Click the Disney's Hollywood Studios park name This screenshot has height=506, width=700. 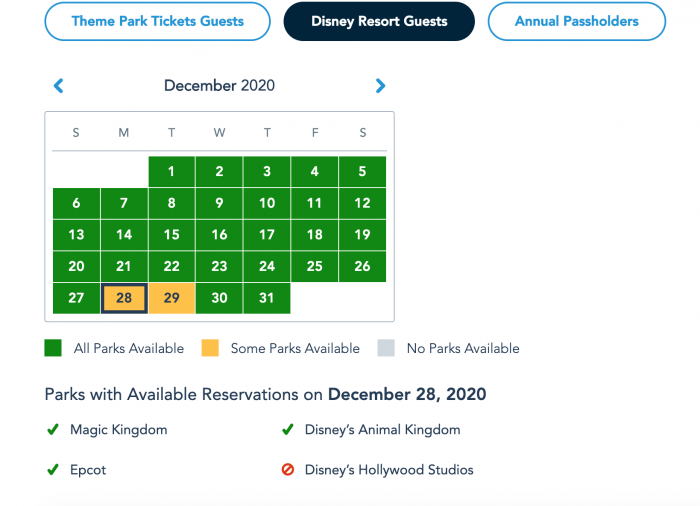(389, 470)
